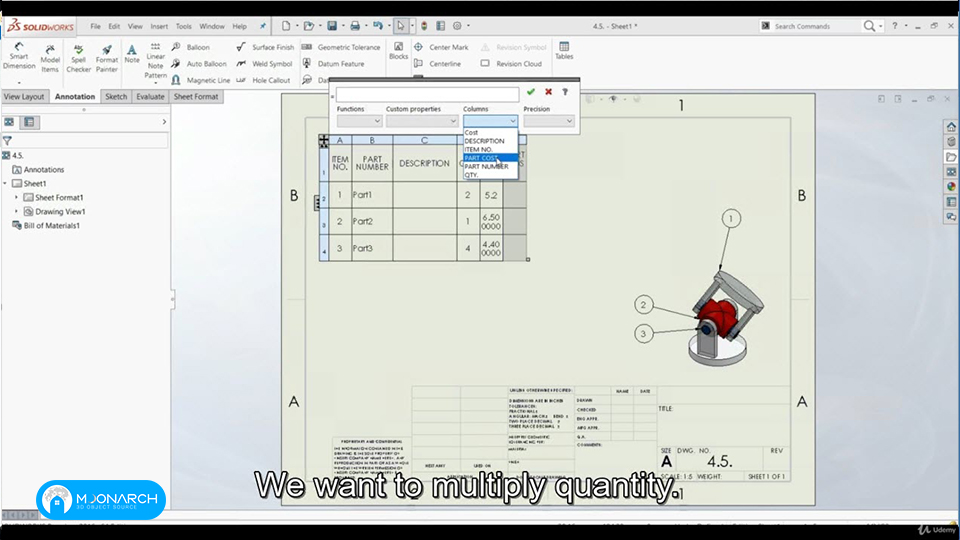Switch to the Evaluate tab
960x540 pixels.
pyautogui.click(x=150, y=97)
